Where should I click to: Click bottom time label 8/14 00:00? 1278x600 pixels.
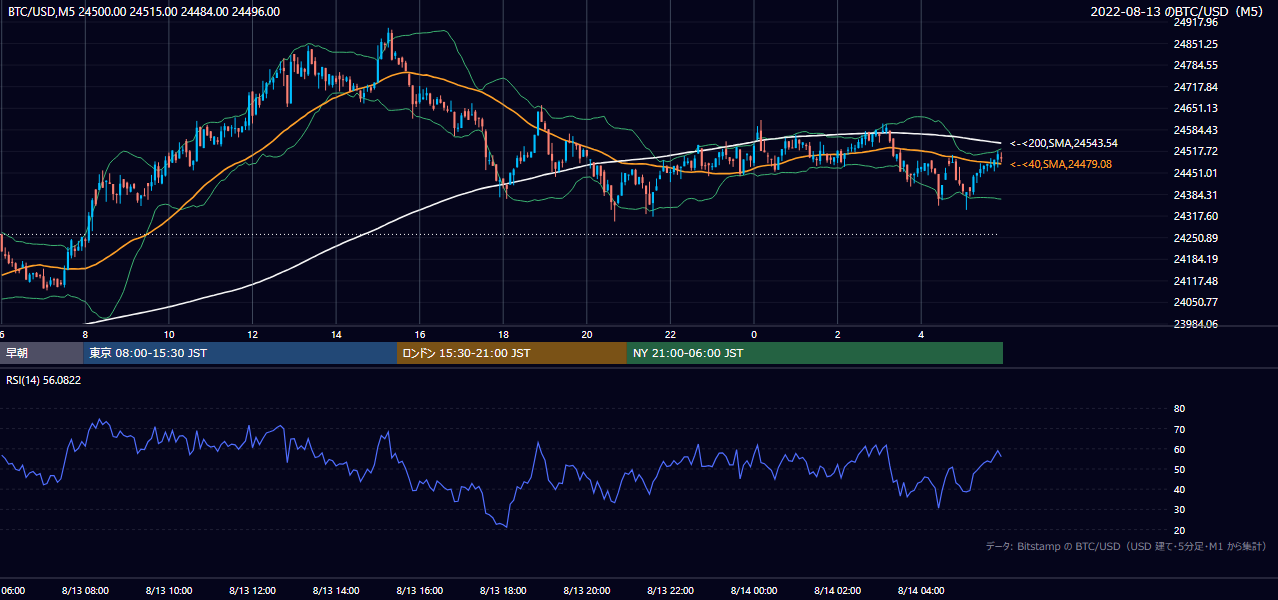pos(754,590)
